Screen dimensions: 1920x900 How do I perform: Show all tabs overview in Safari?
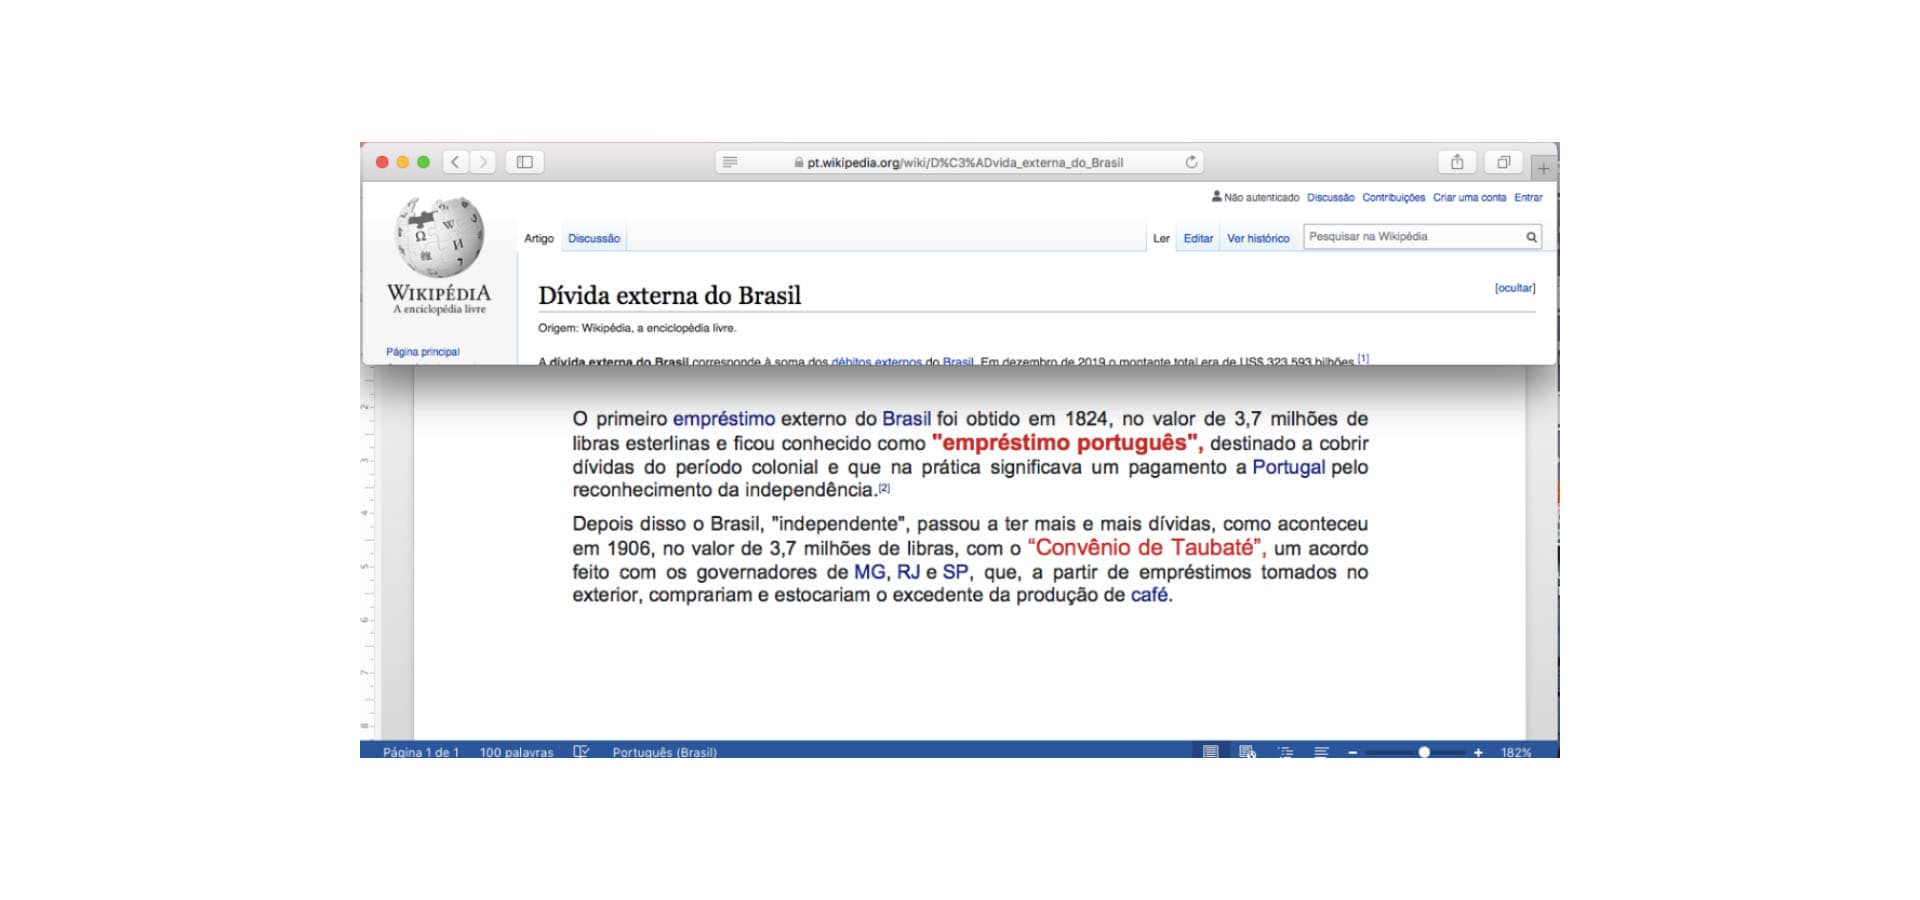[x=1503, y=162]
